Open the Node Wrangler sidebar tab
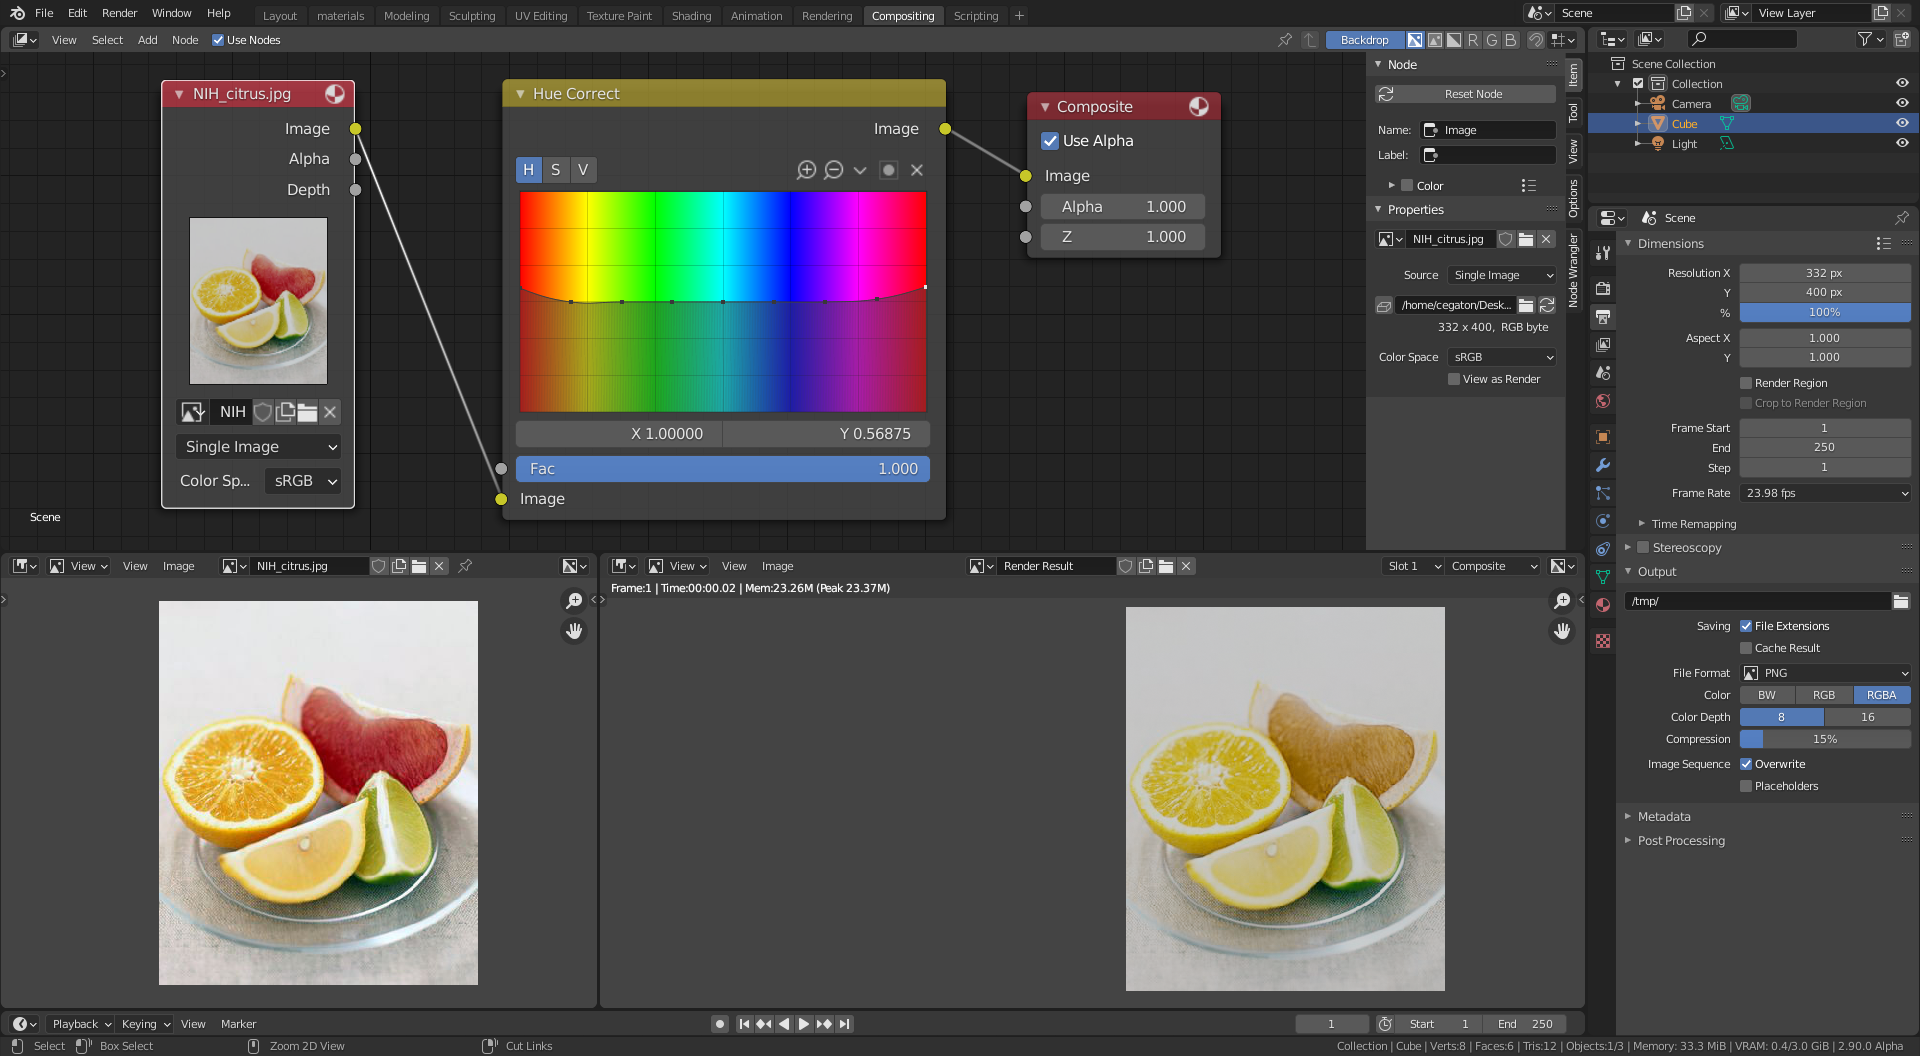This screenshot has height=1056, width=1920. (x=1574, y=269)
